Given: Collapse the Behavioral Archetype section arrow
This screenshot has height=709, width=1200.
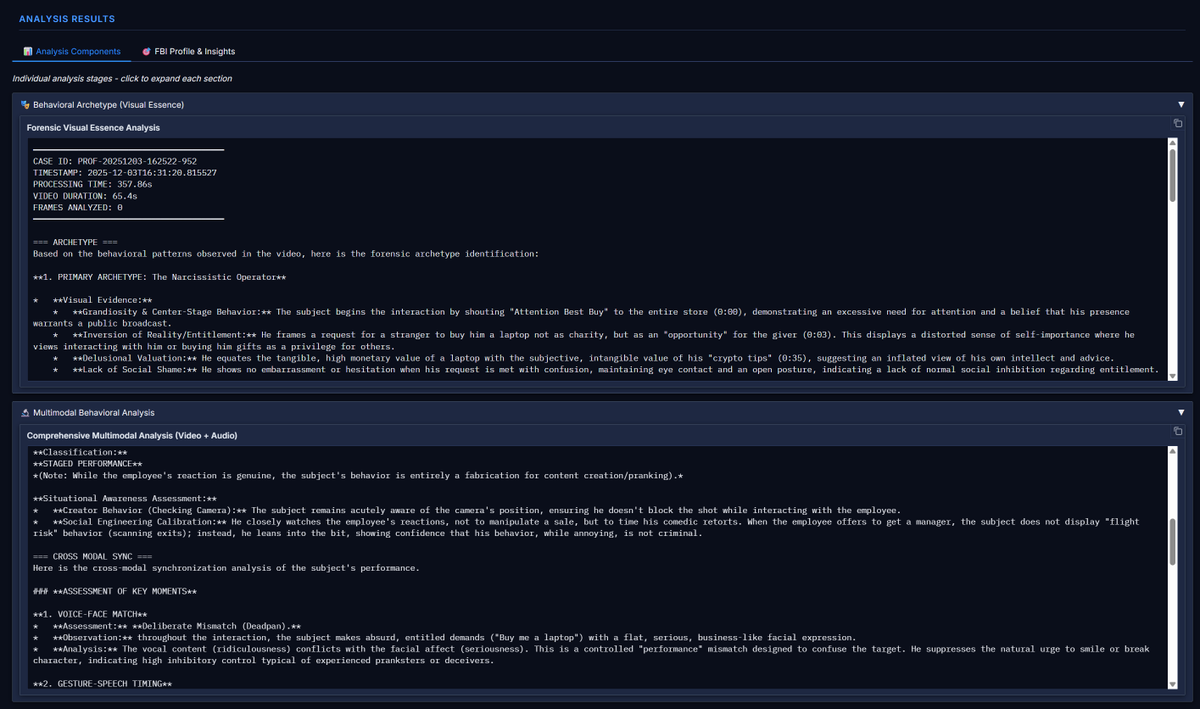Looking at the screenshot, I should [x=1181, y=104].
